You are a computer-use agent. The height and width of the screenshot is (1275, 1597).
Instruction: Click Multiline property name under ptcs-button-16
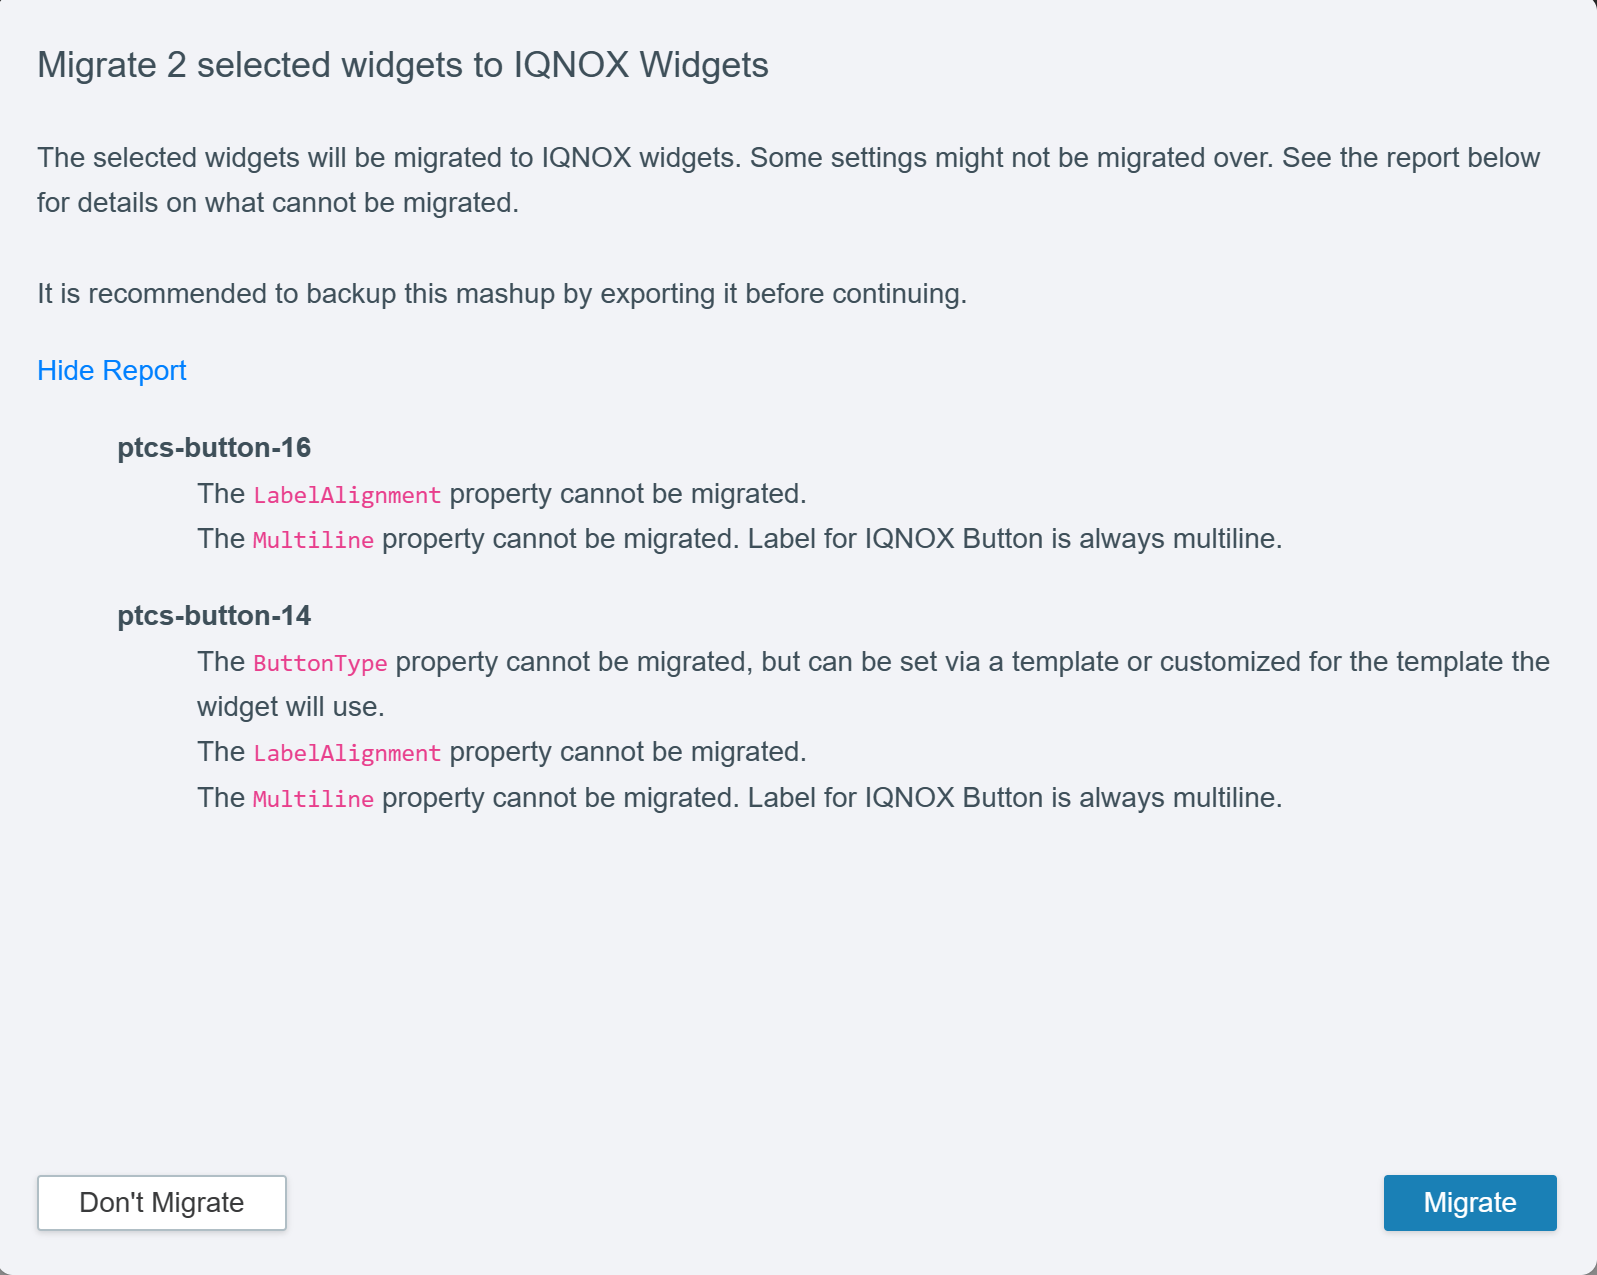(x=313, y=540)
